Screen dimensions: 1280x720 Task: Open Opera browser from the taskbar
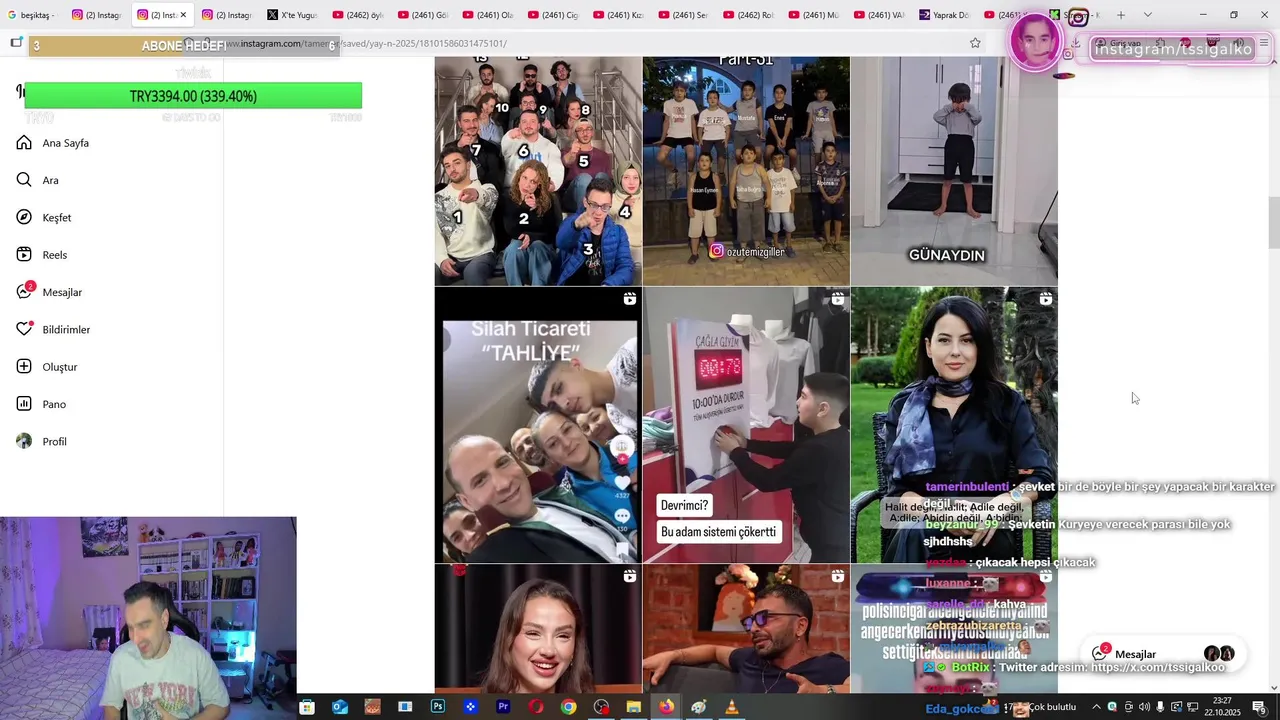point(536,707)
